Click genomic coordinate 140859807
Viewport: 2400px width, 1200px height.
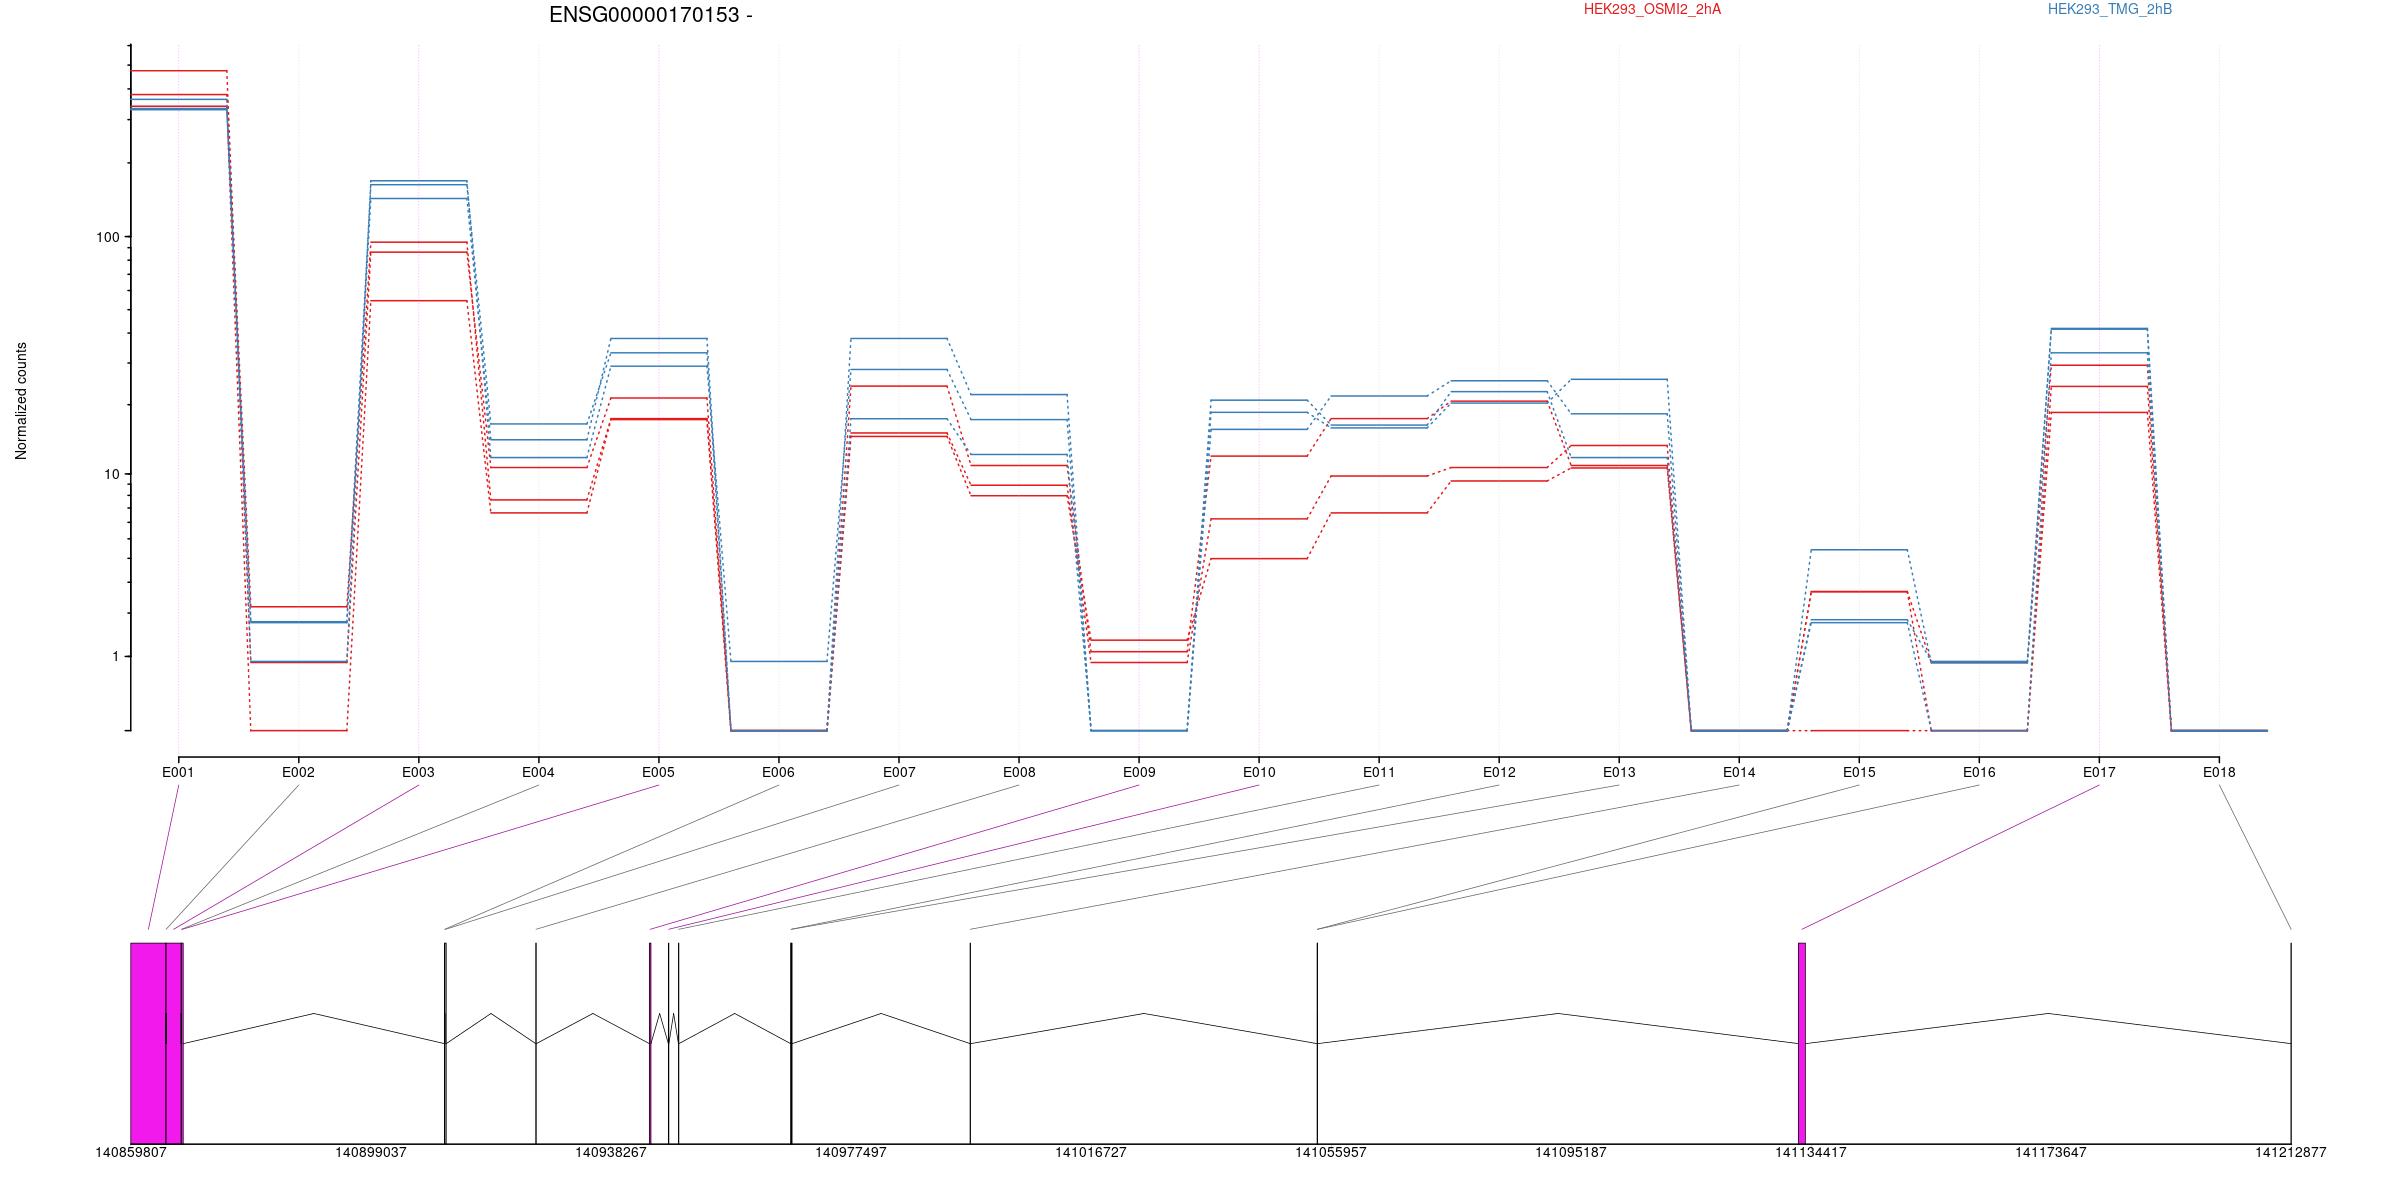131,1153
